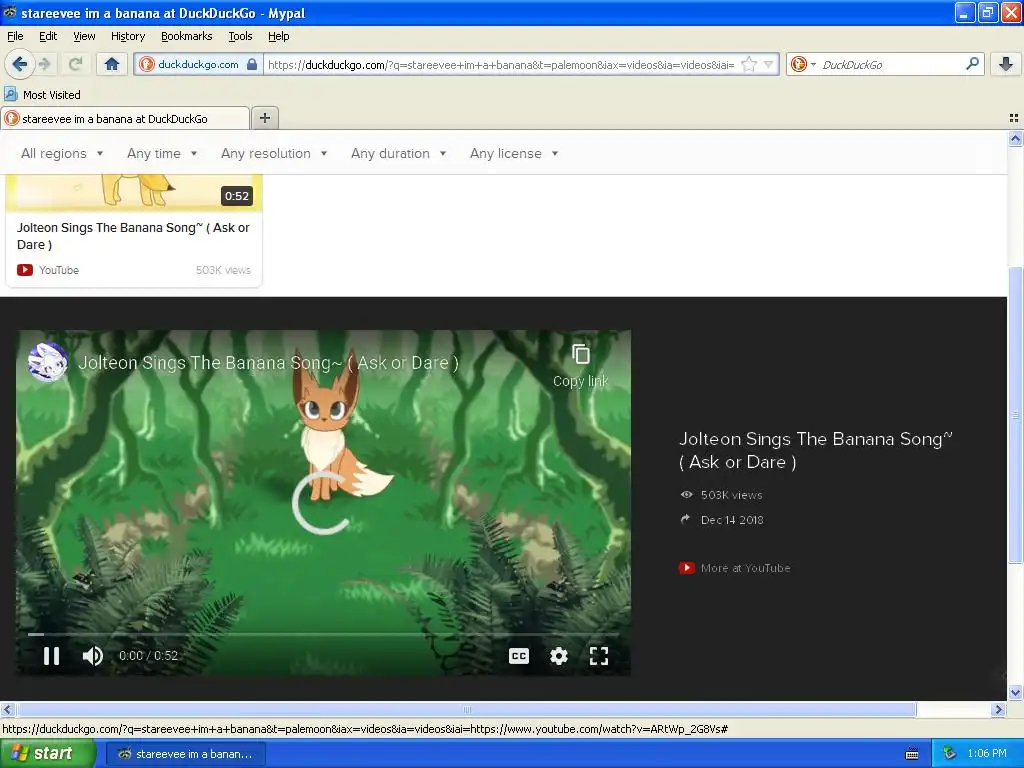Screen dimensions: 1024x768
Task: Open the search engine selector dropdown
Action: (x=803, y=64)
